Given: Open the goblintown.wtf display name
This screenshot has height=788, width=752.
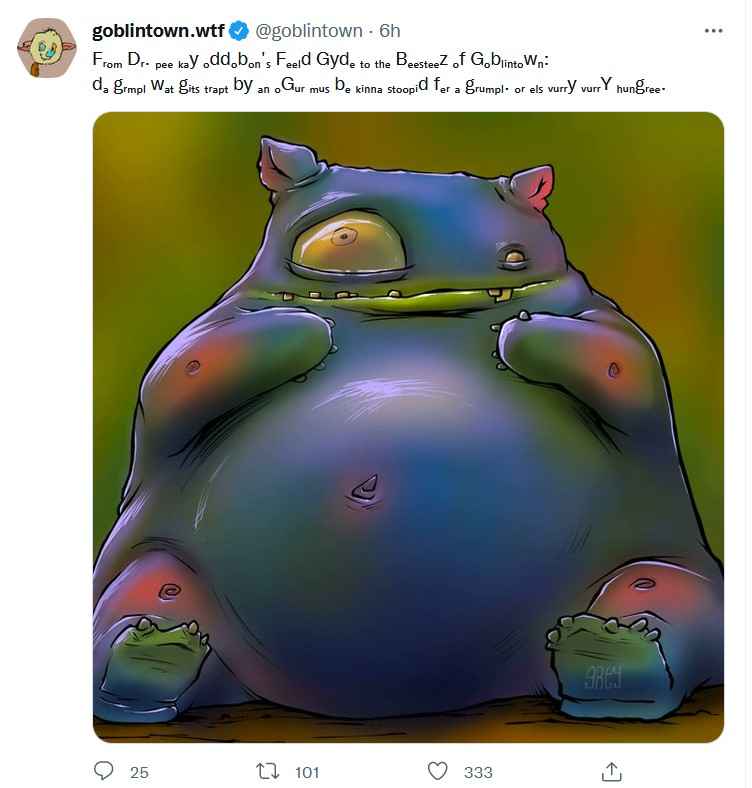Looking at the screenshot, I should 158,31.
